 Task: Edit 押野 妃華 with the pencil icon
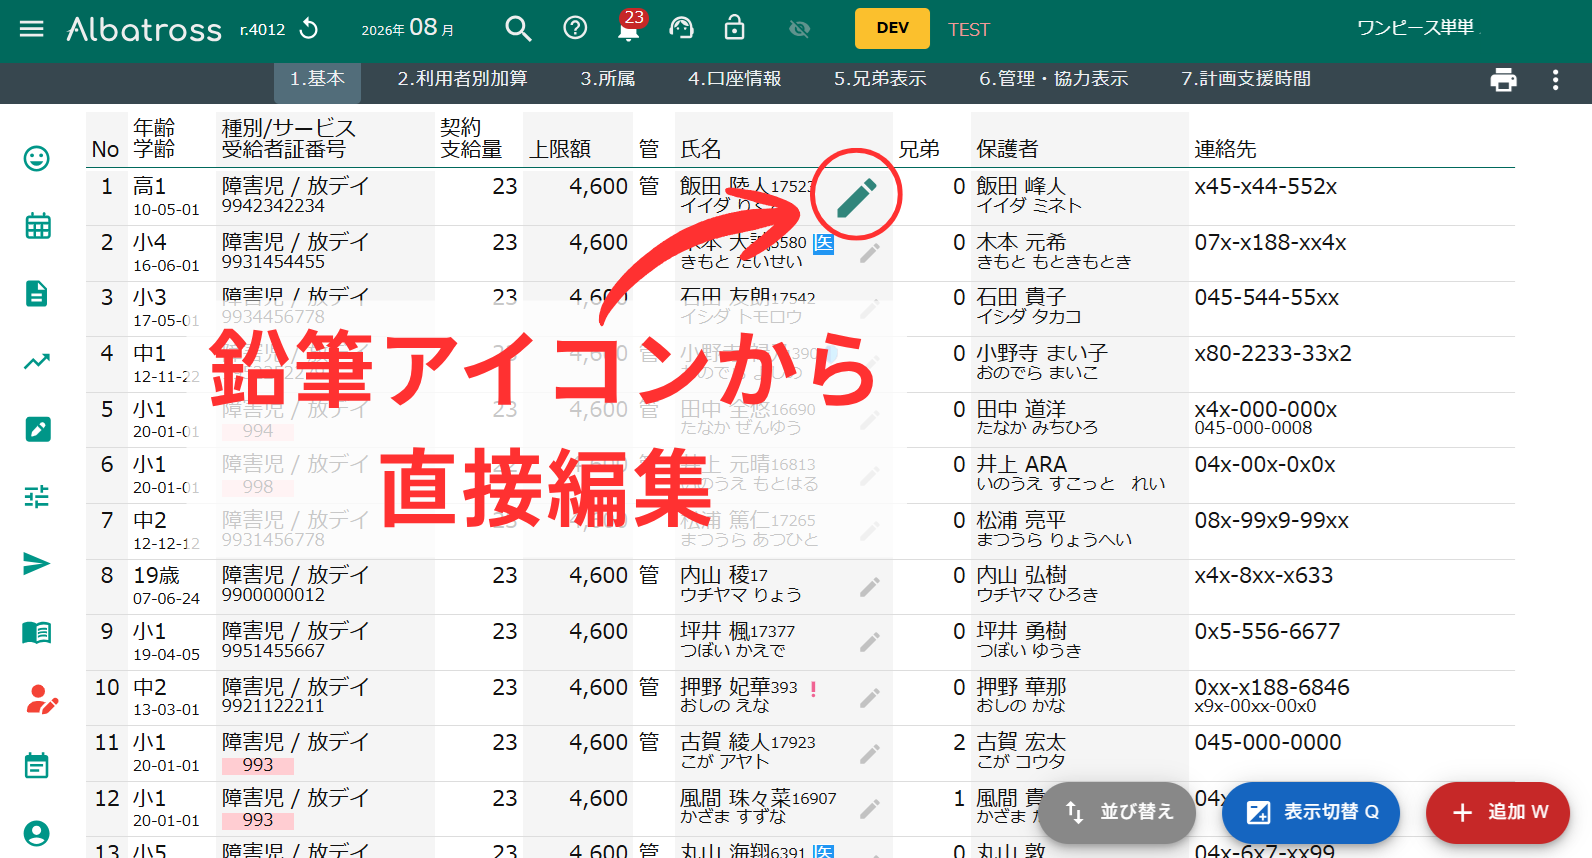point(869,698)
